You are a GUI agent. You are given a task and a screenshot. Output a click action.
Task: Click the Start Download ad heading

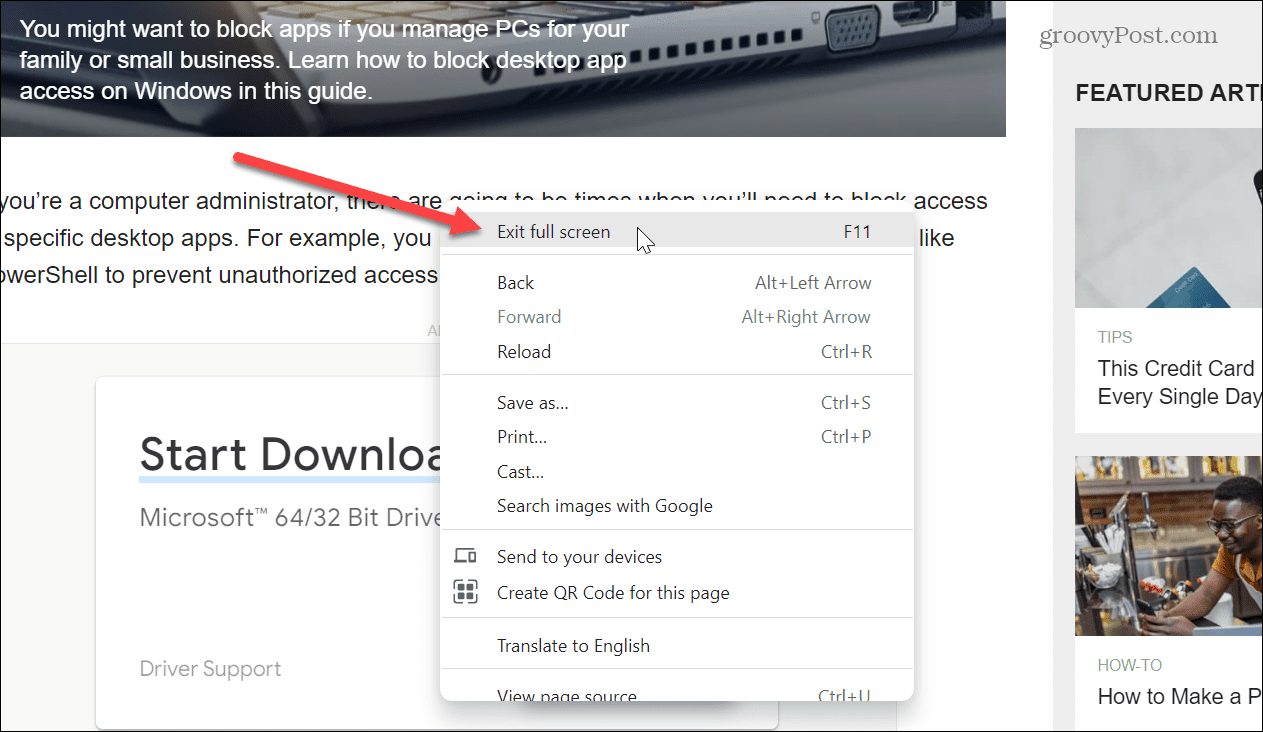(x=290, y=455)
